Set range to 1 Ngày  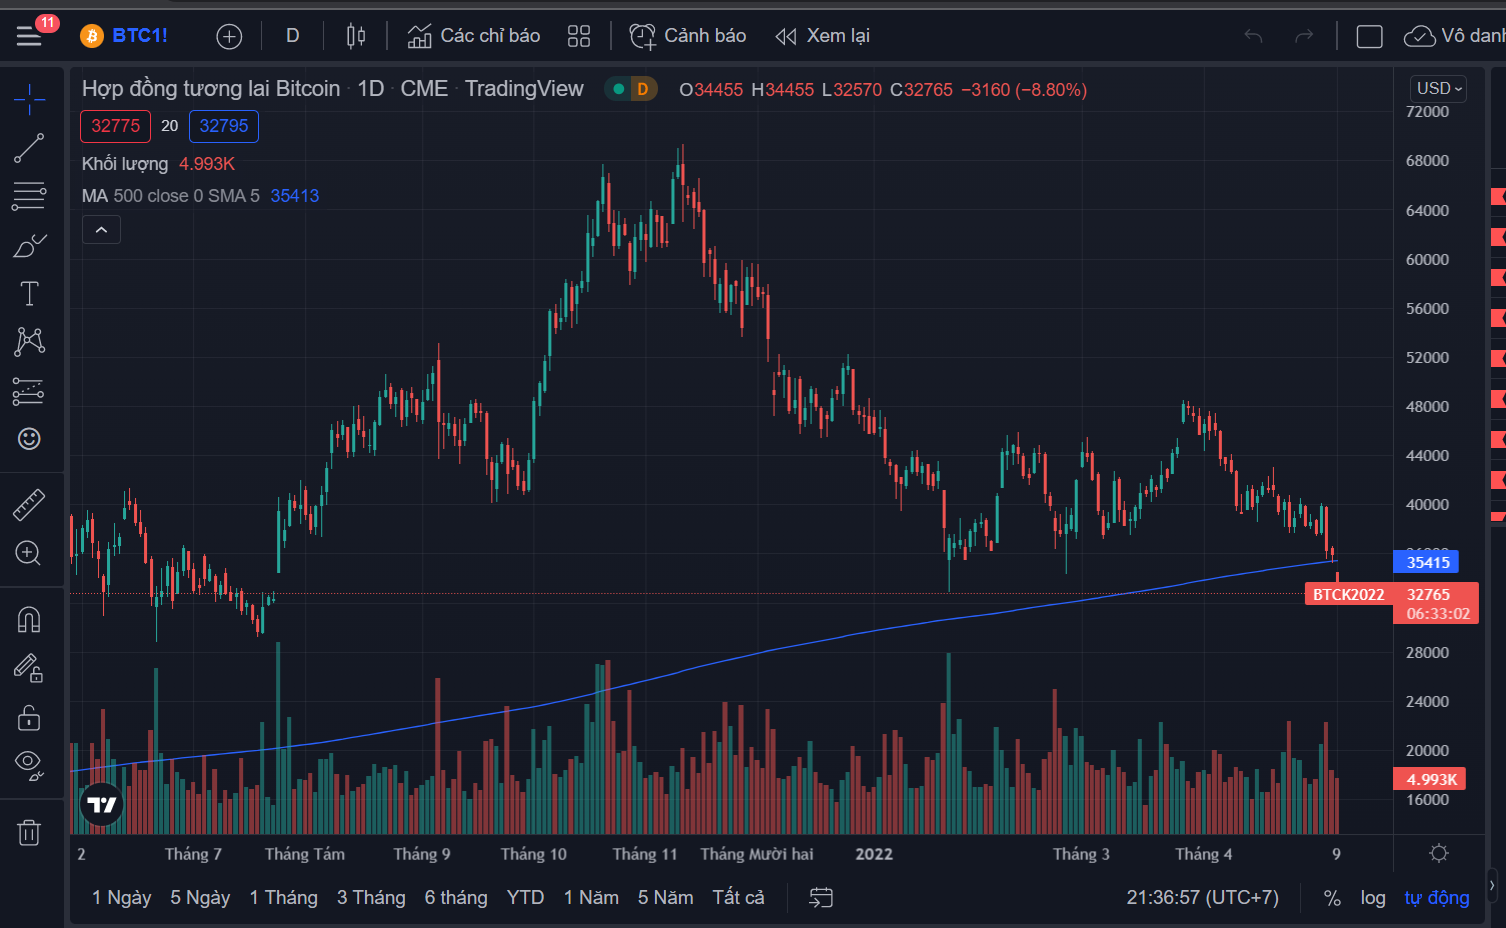pos(122,898)
